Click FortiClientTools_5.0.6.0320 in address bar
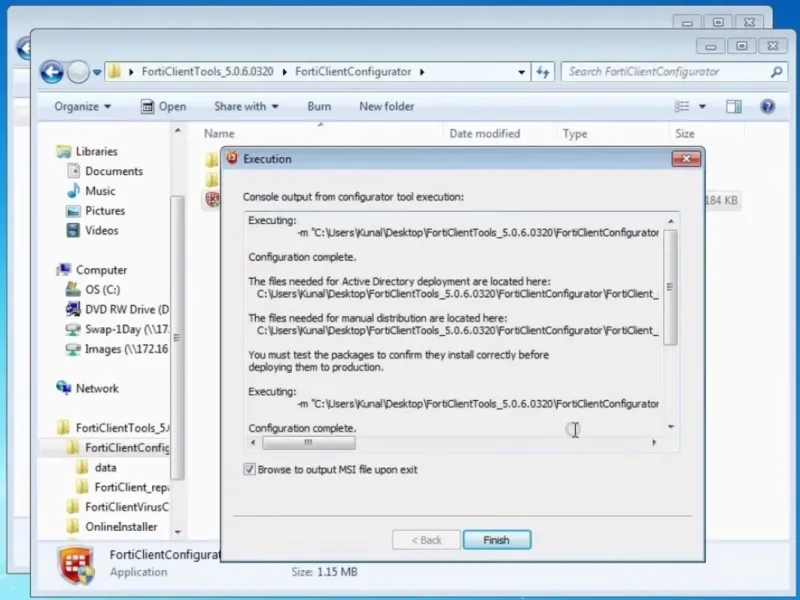The width and height of the screenshot is (800, 600). pos(208,71)
